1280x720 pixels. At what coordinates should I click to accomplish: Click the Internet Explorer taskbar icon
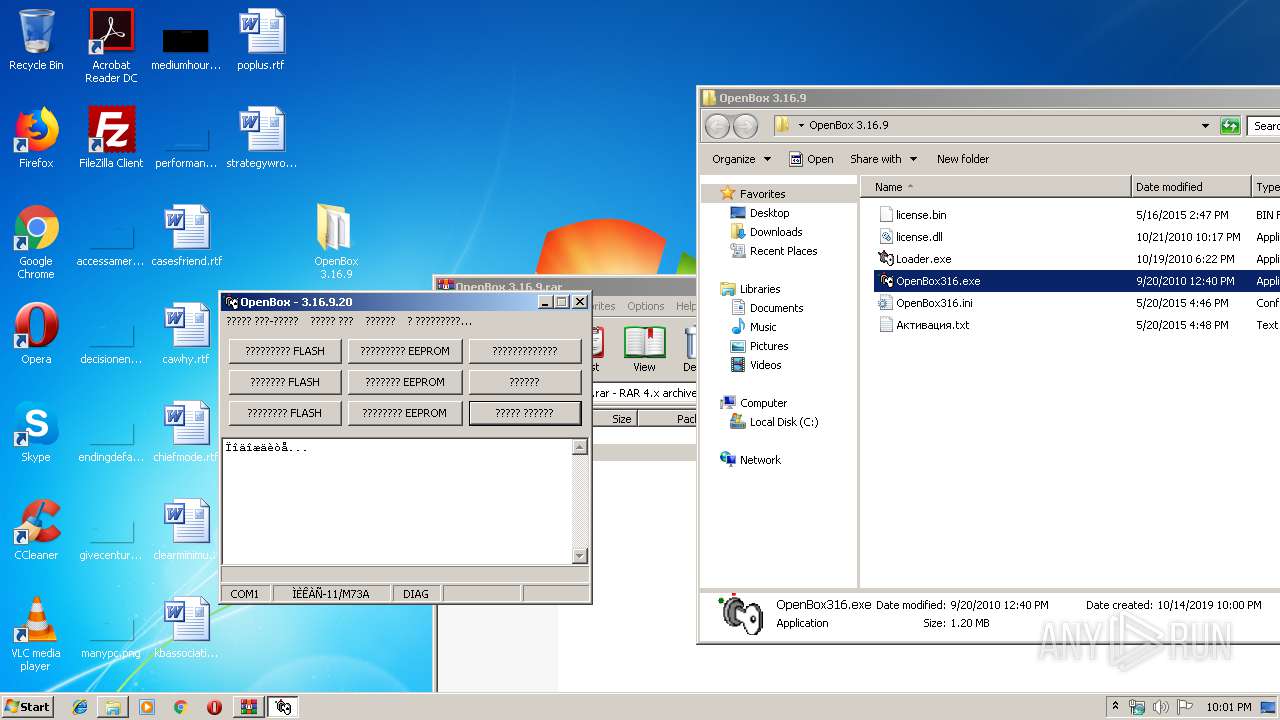pos(80,707)
